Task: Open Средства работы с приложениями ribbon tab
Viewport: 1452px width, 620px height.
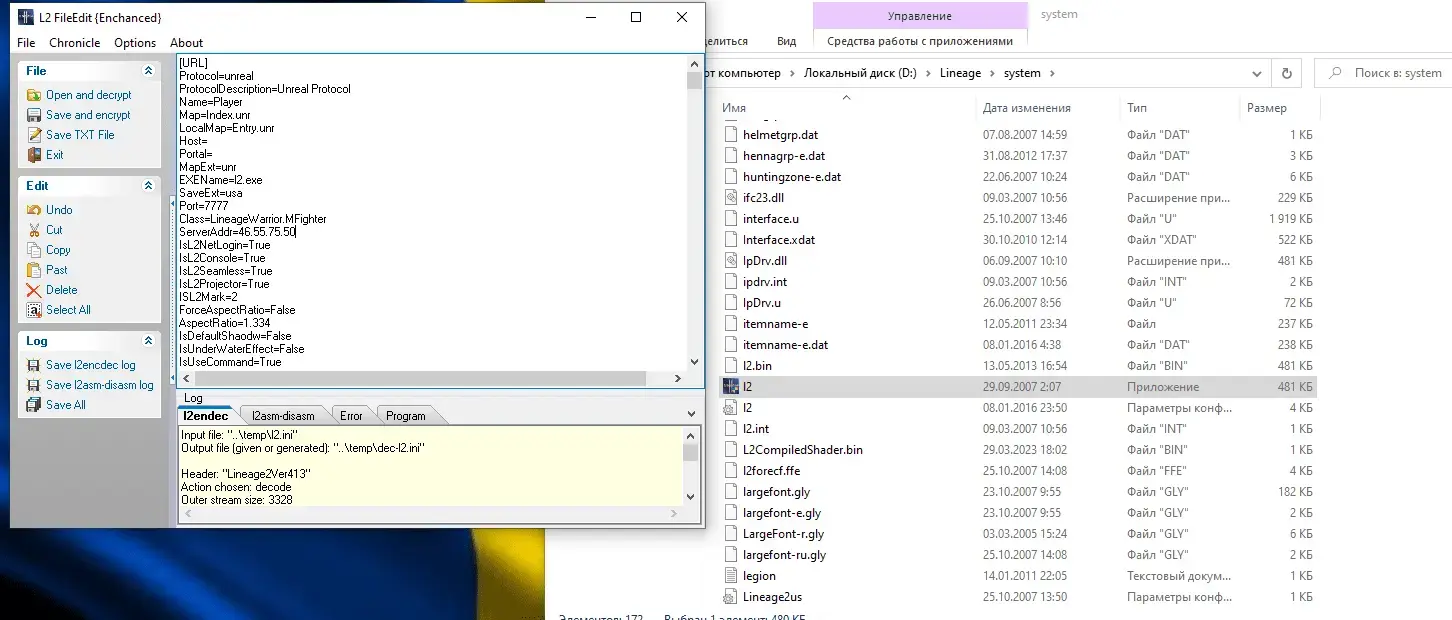Action: click(920, 41)
